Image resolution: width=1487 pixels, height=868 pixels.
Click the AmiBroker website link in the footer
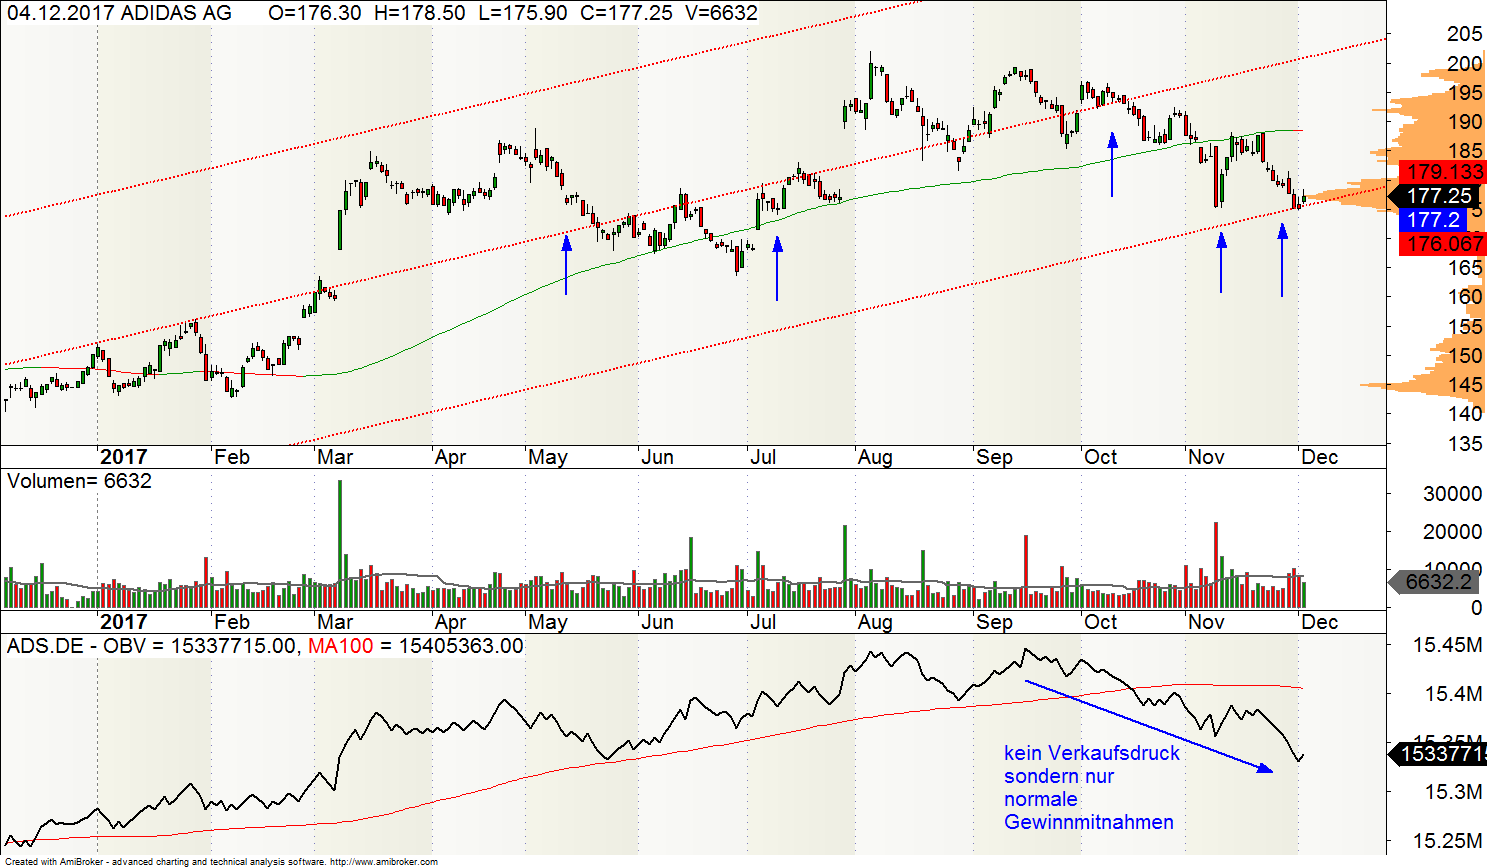[x=383, y=862]
